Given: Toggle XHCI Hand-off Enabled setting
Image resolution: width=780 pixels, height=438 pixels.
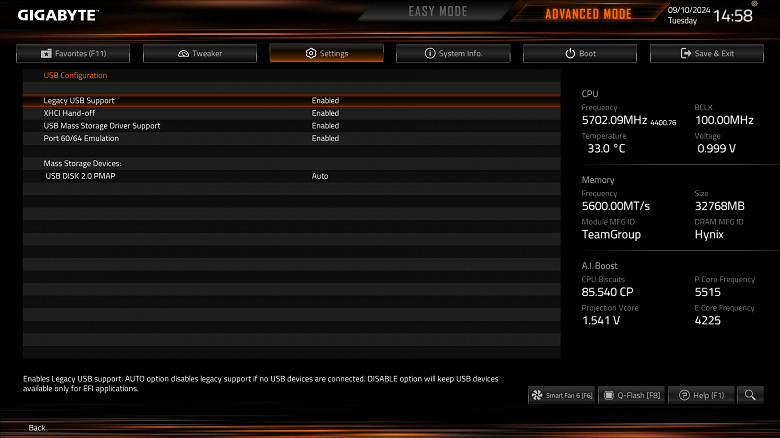Looking at the screenshot, I should tap(325, 113).
